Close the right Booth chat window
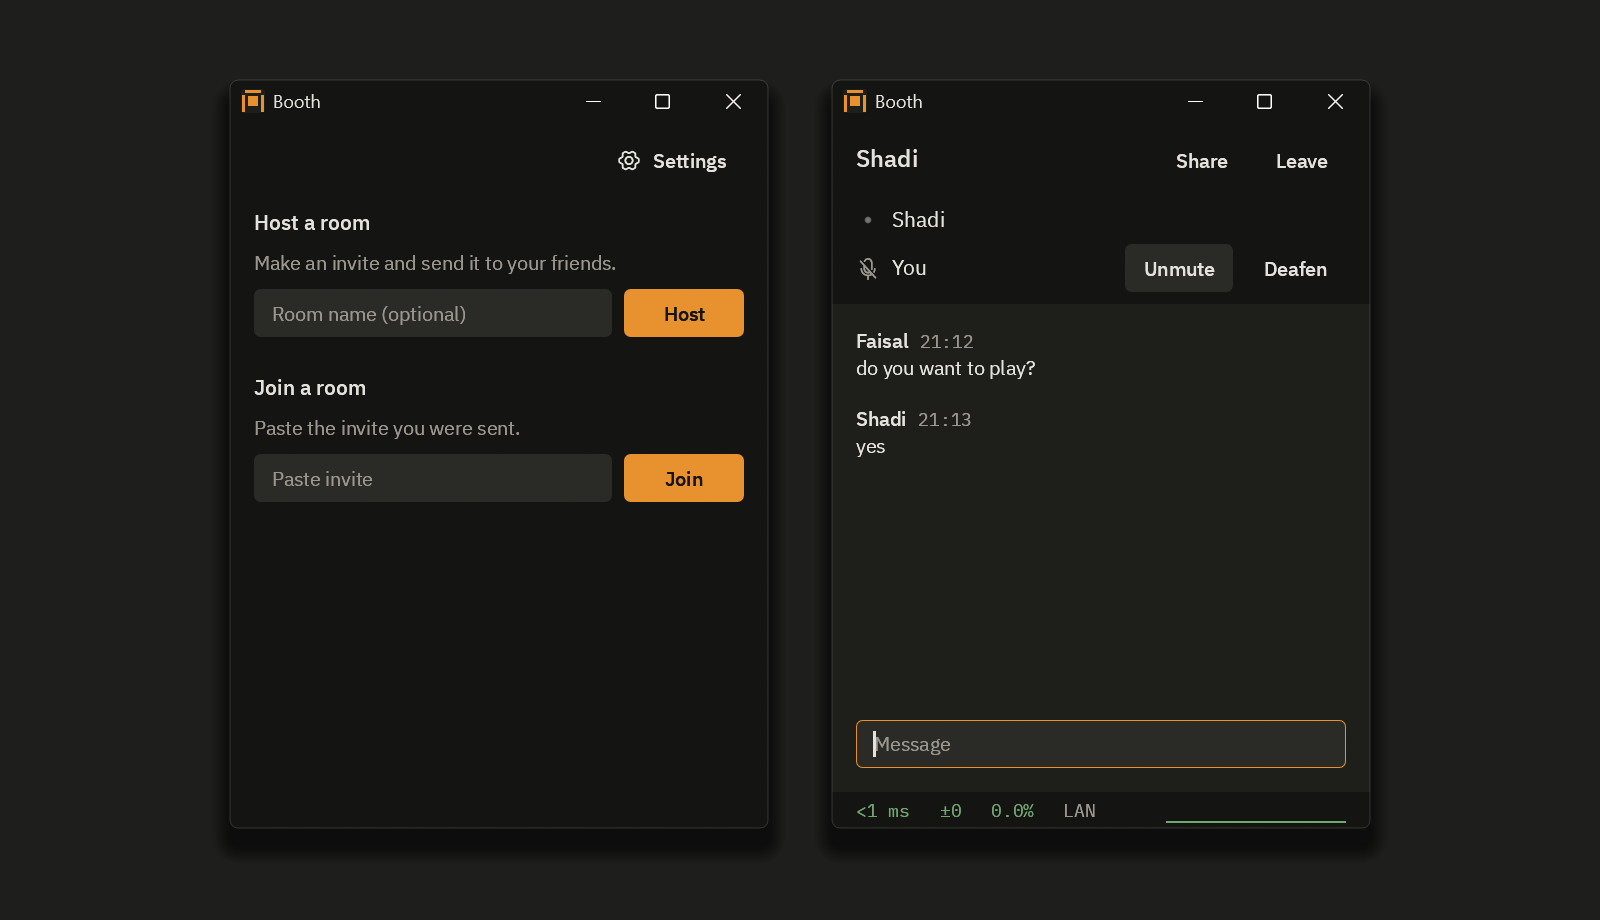 pos(1335,101)
